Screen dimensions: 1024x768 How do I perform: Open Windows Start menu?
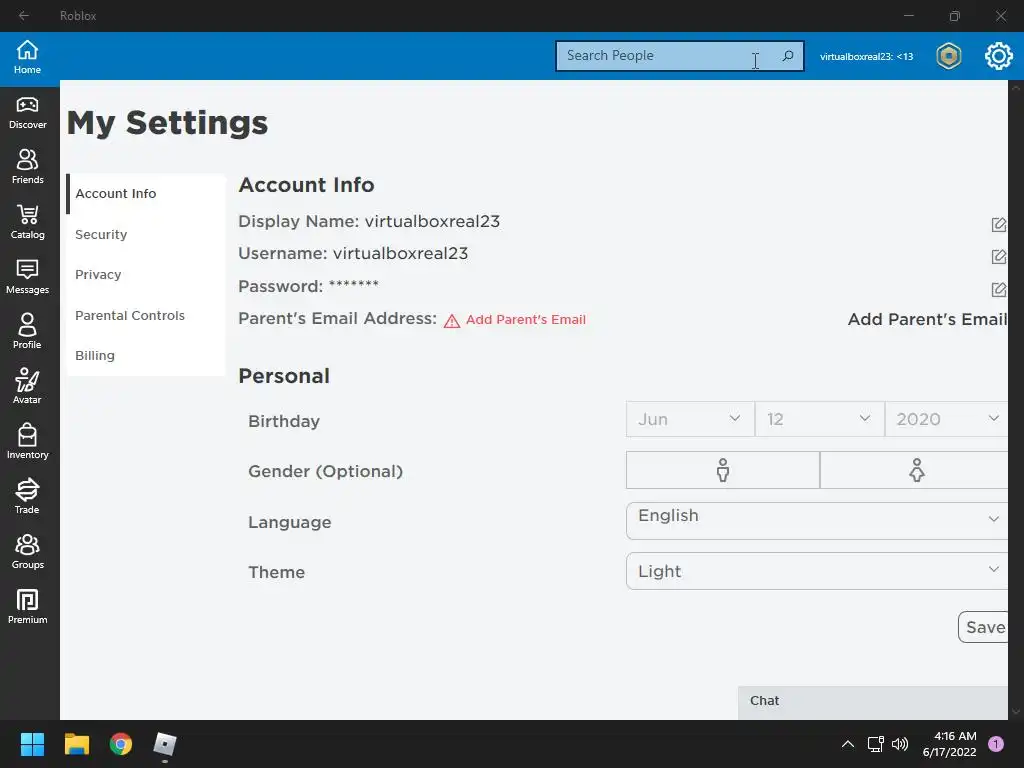click(32, 744)
